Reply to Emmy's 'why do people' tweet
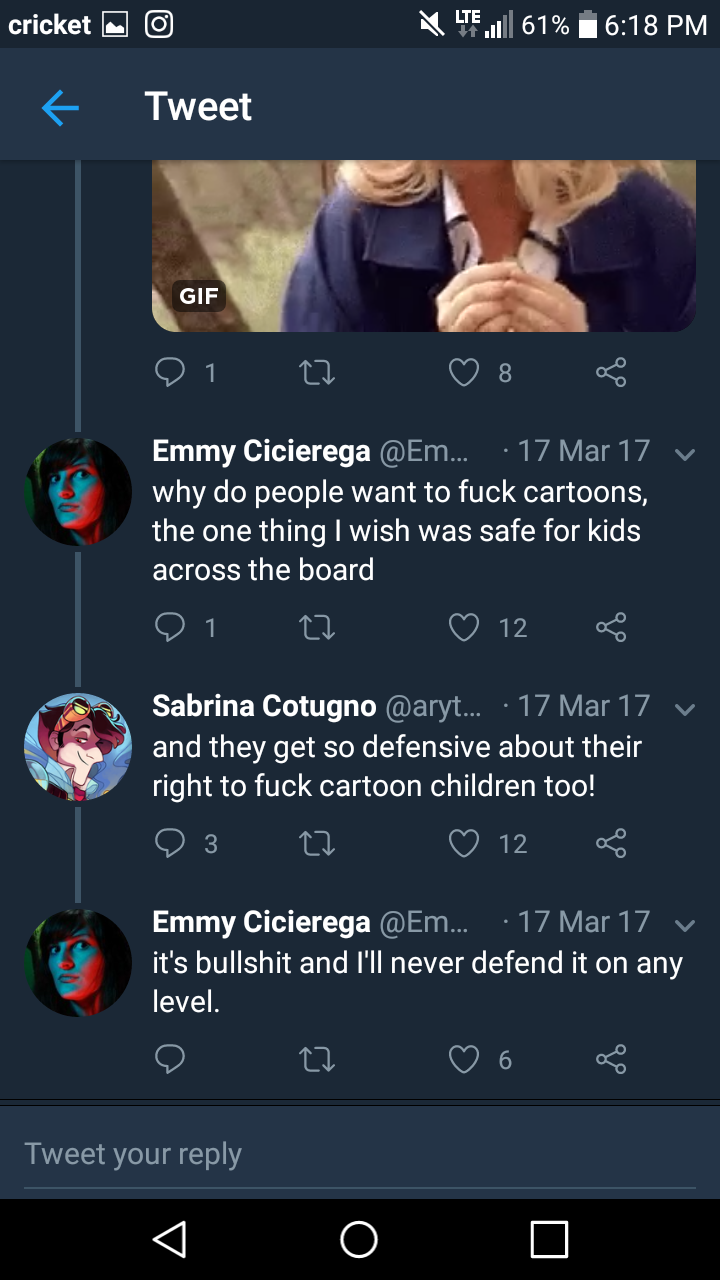720x1280 pixels. [170, 627]
